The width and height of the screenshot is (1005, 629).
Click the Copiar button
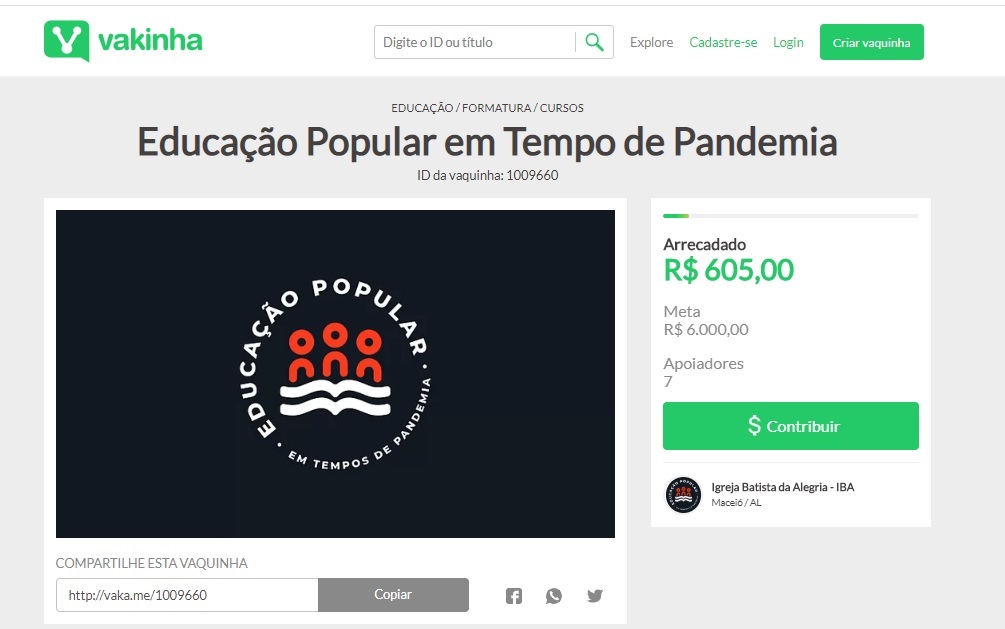tap(393, 594)
